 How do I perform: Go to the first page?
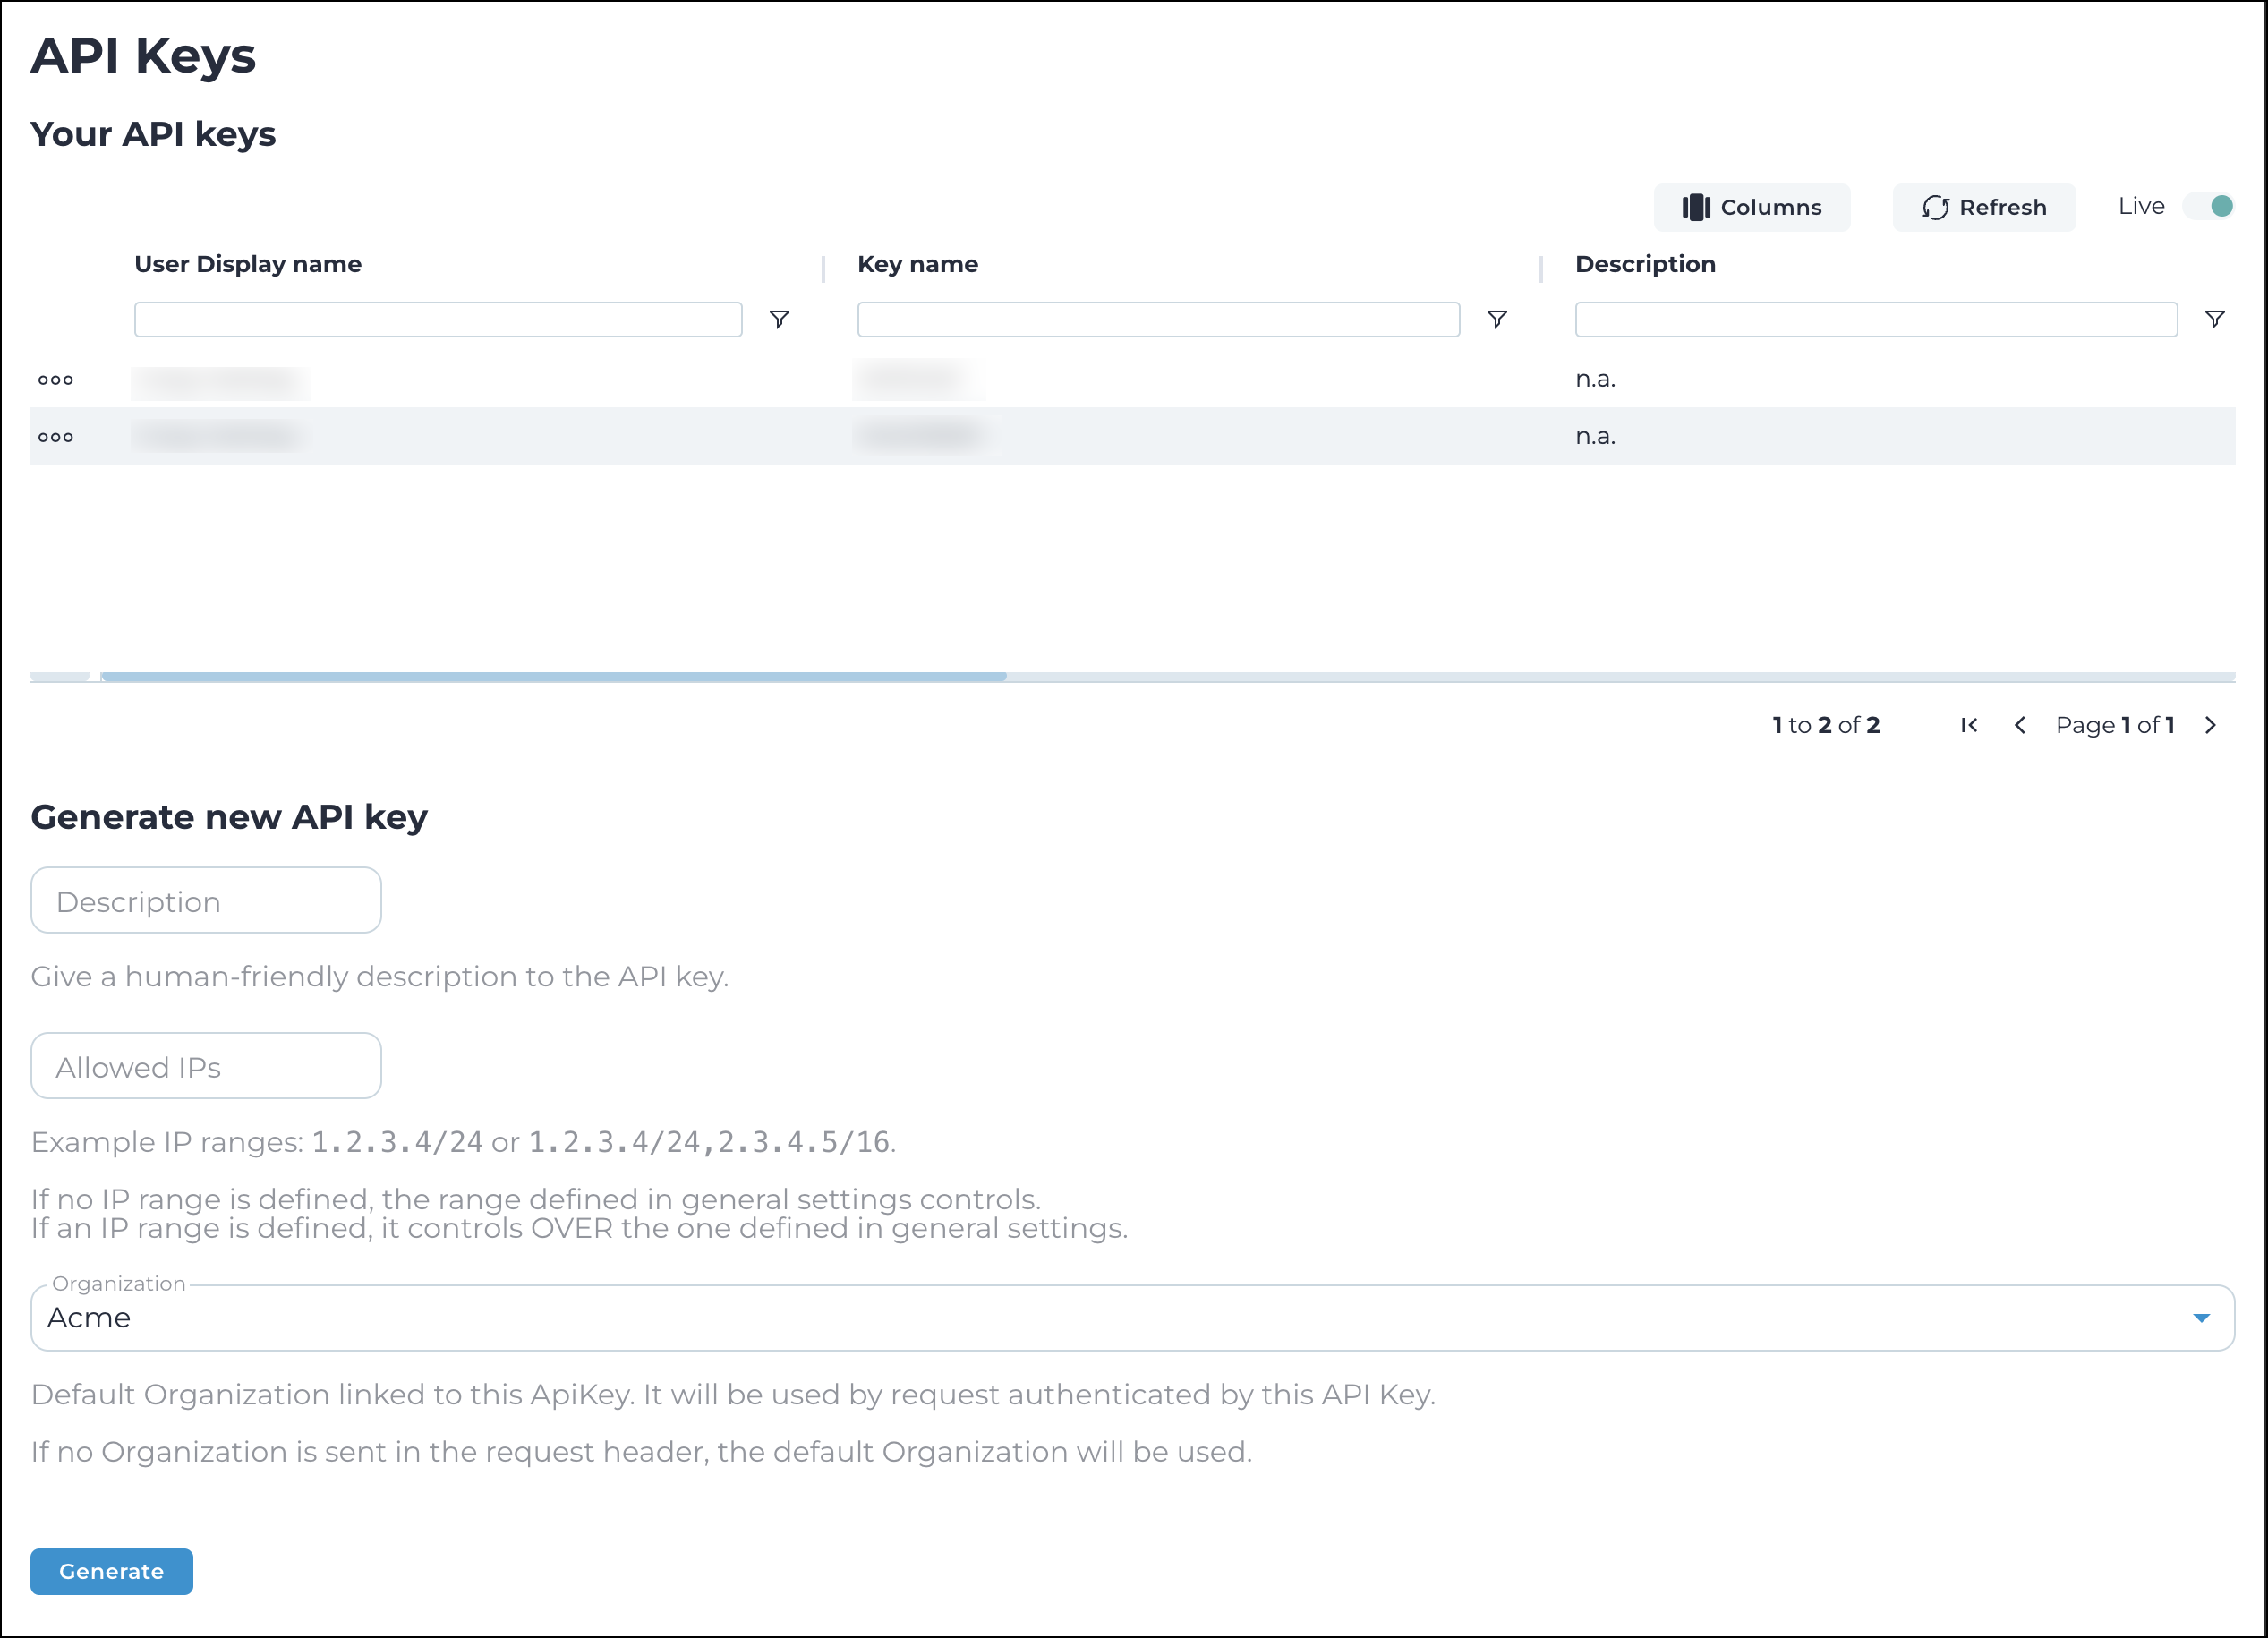click(x=1969, y=725)
